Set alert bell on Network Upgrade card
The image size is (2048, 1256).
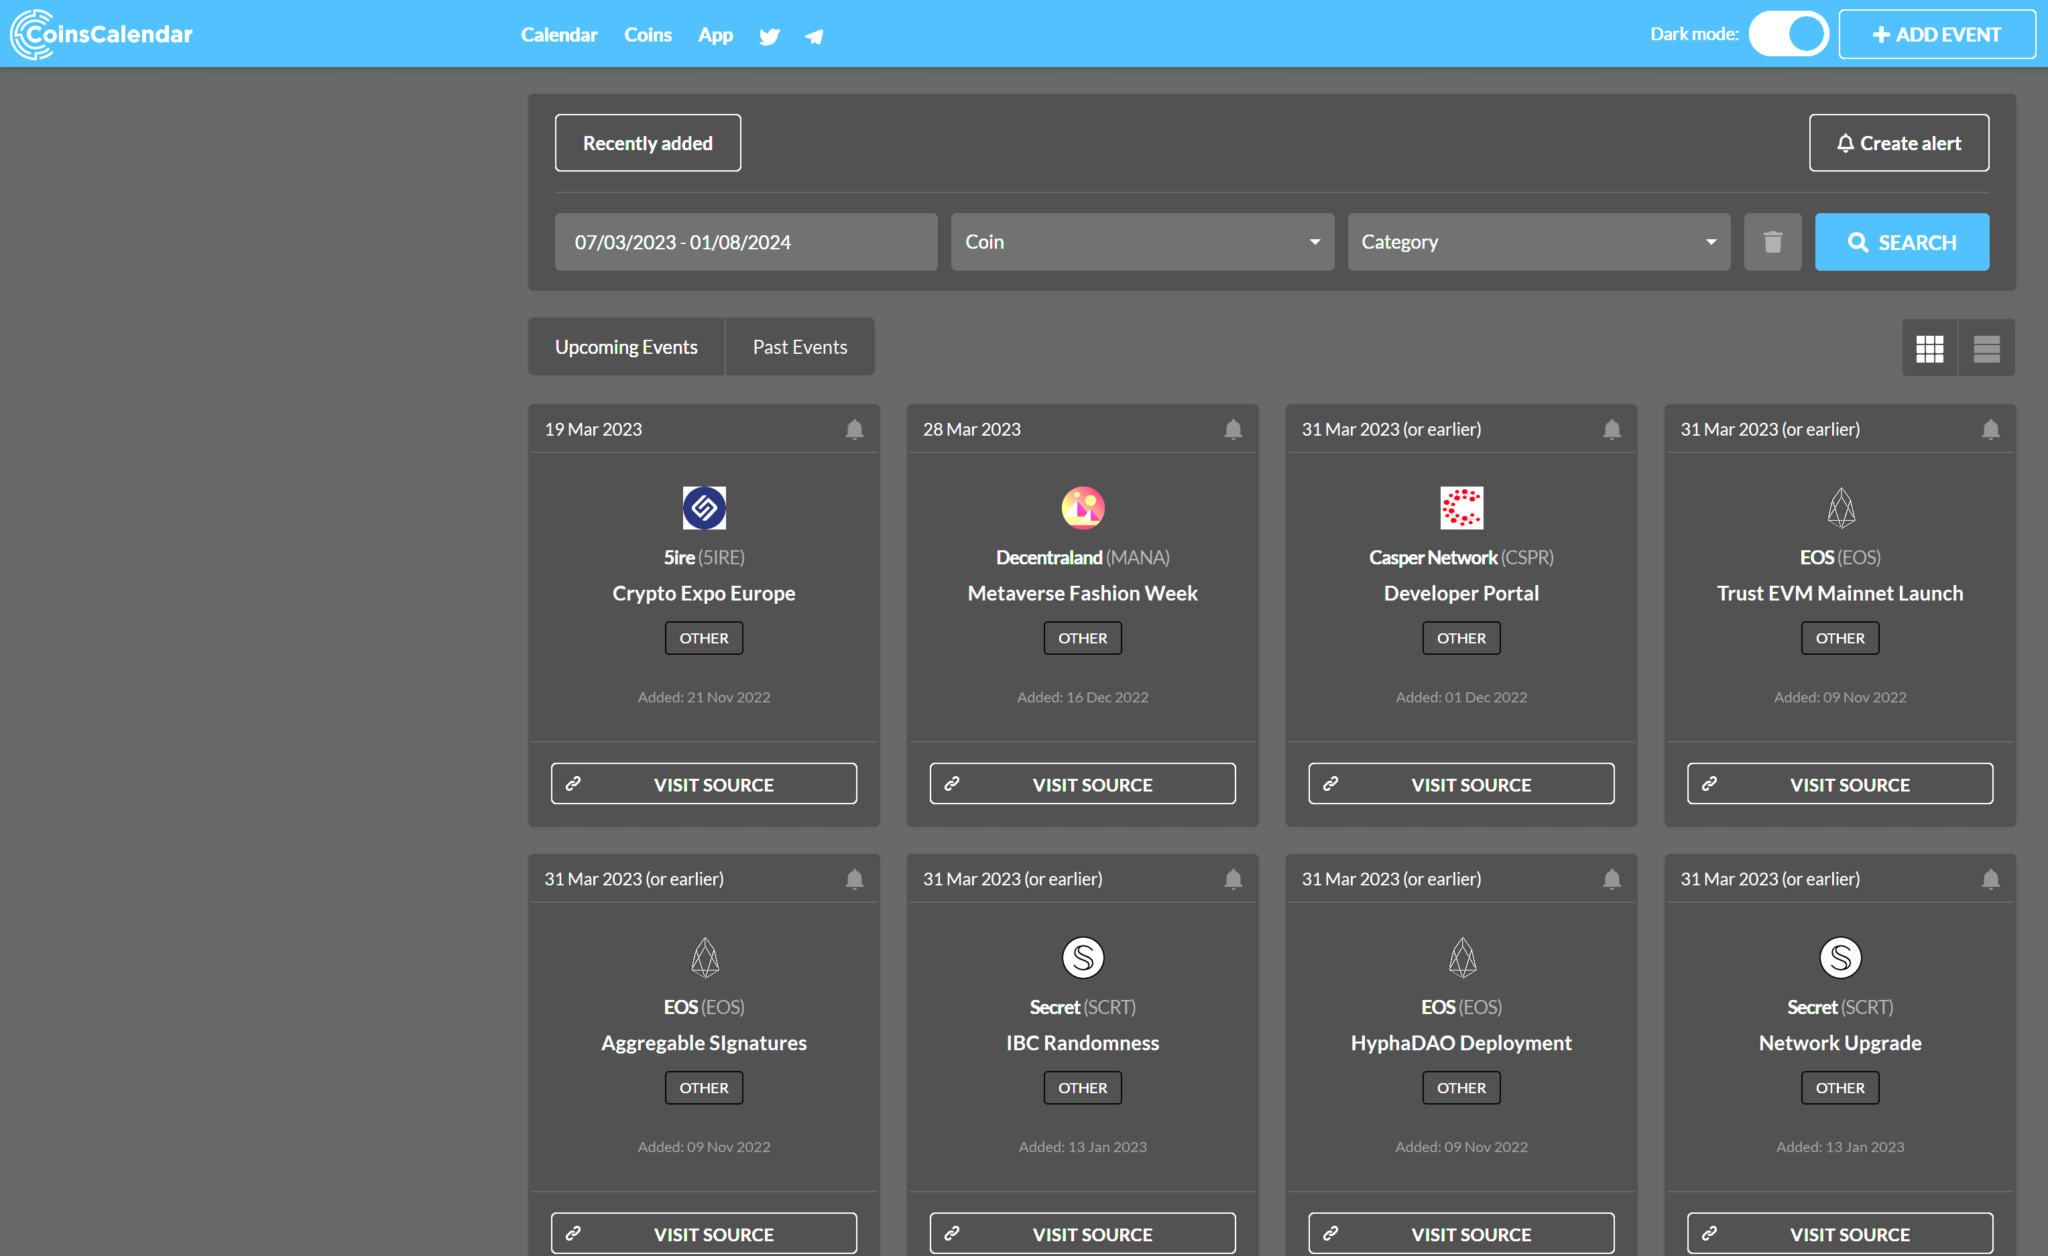coord(1991,879)
